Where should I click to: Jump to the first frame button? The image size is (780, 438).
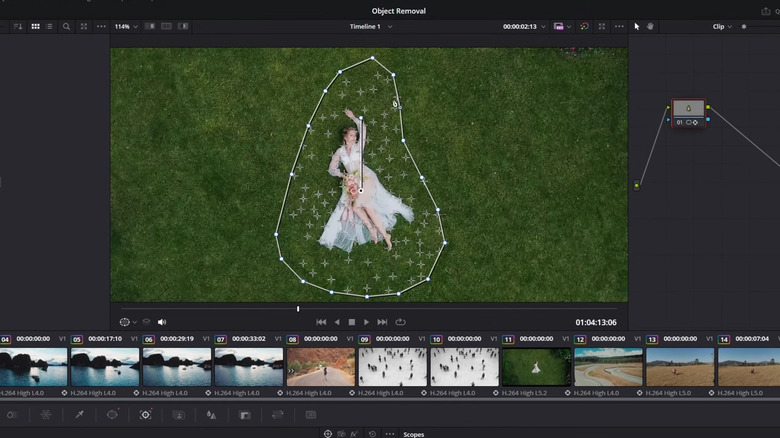(x=321, y=322)
